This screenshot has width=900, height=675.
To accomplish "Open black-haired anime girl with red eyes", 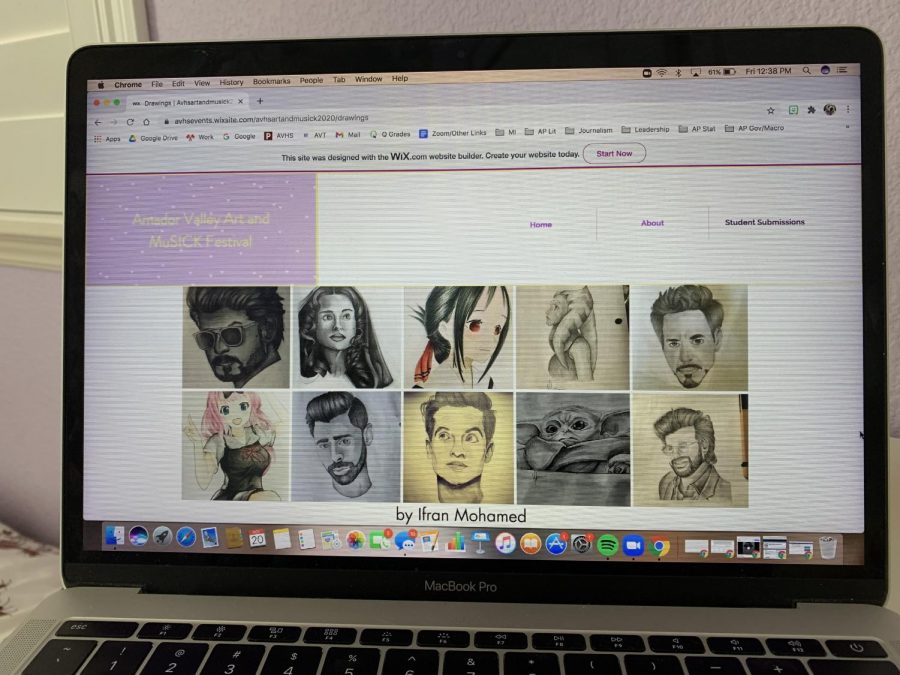I will click(459, 337).
